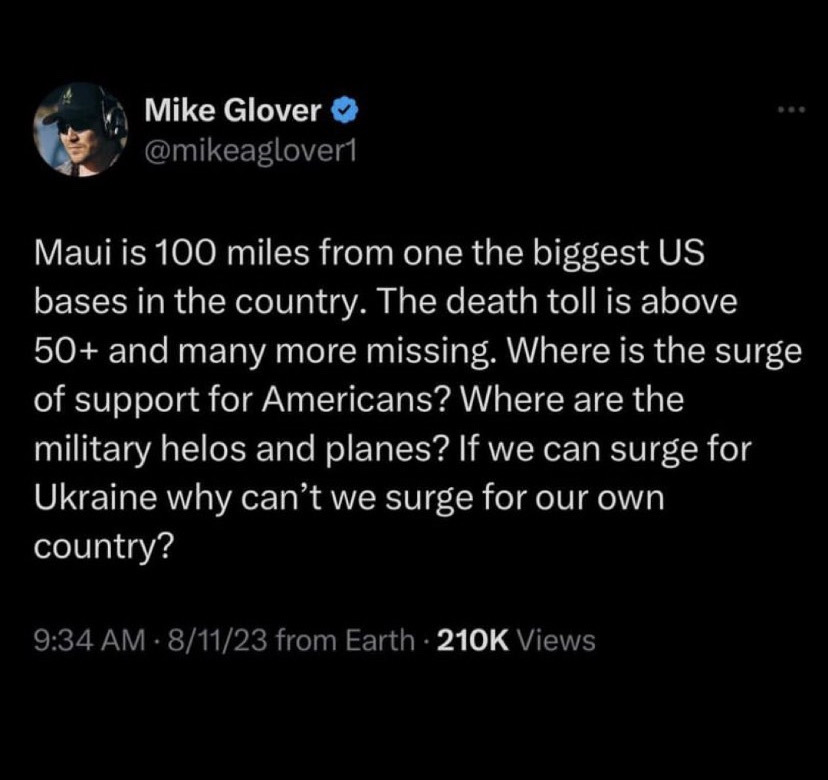Select the word "Ukraine" in the tweet
The image size is (828, 780).
pyautogui.click(x=96, y=497)
